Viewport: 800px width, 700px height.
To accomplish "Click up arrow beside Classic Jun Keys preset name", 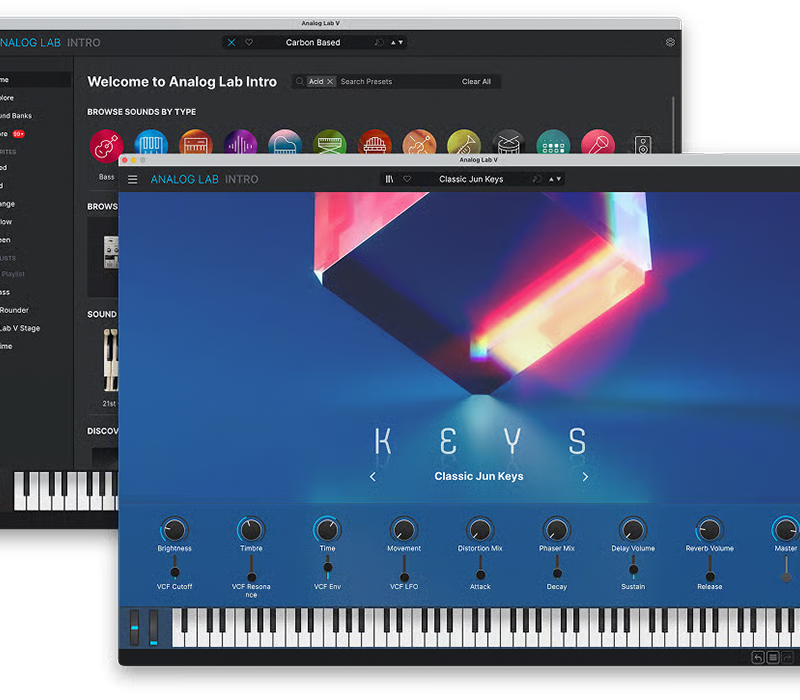I will [551, 179].
